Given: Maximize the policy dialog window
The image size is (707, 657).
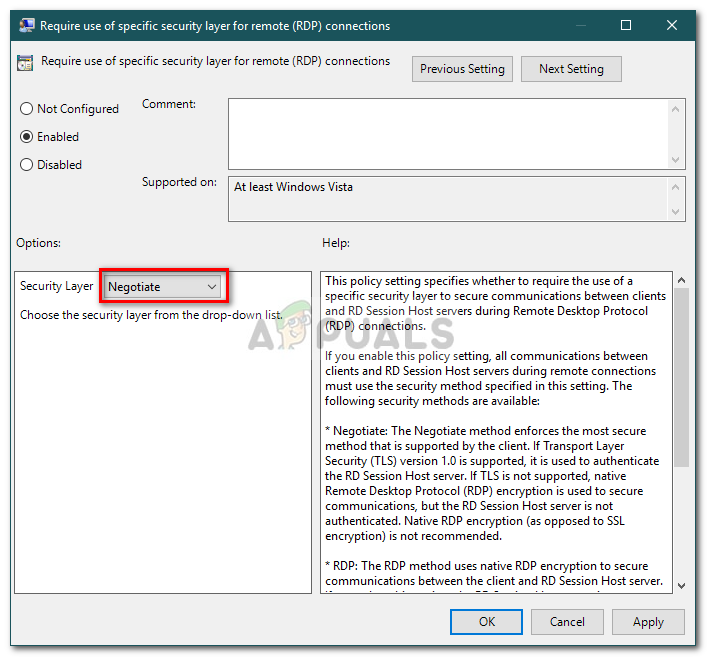Looking at the screenshot, I should coord(626,25).
